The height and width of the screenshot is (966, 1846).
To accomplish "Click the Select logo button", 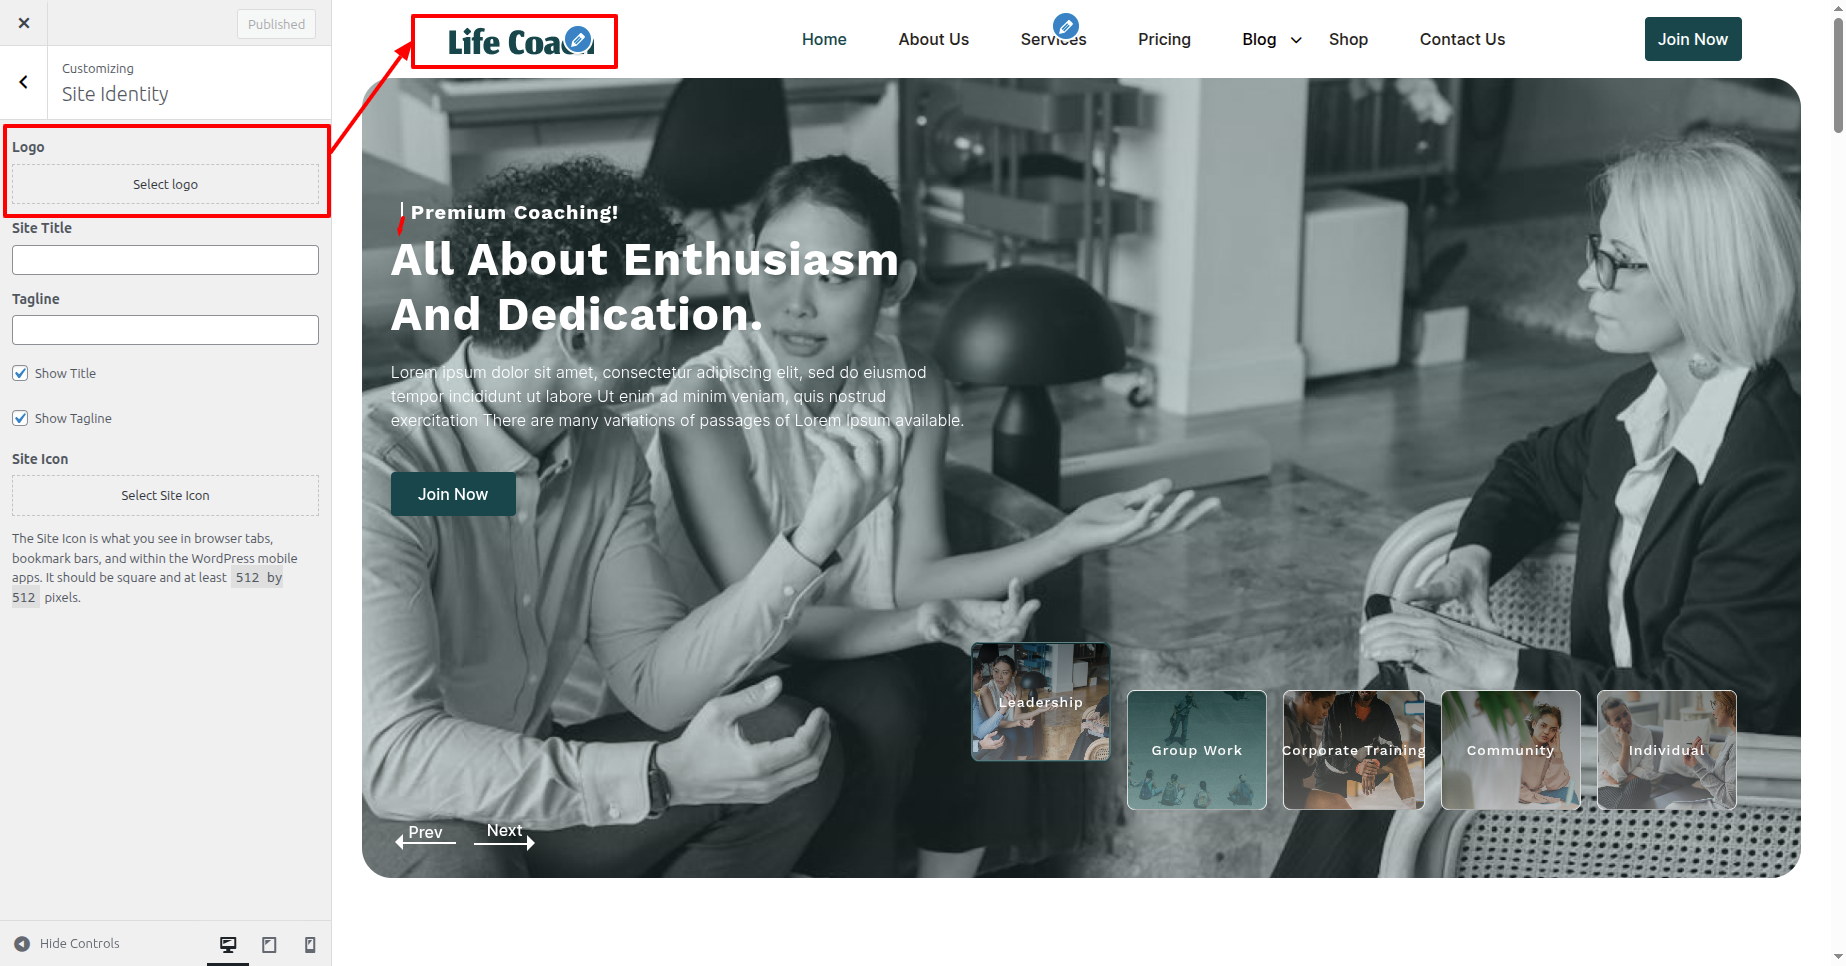I will [x=165, y=184].
